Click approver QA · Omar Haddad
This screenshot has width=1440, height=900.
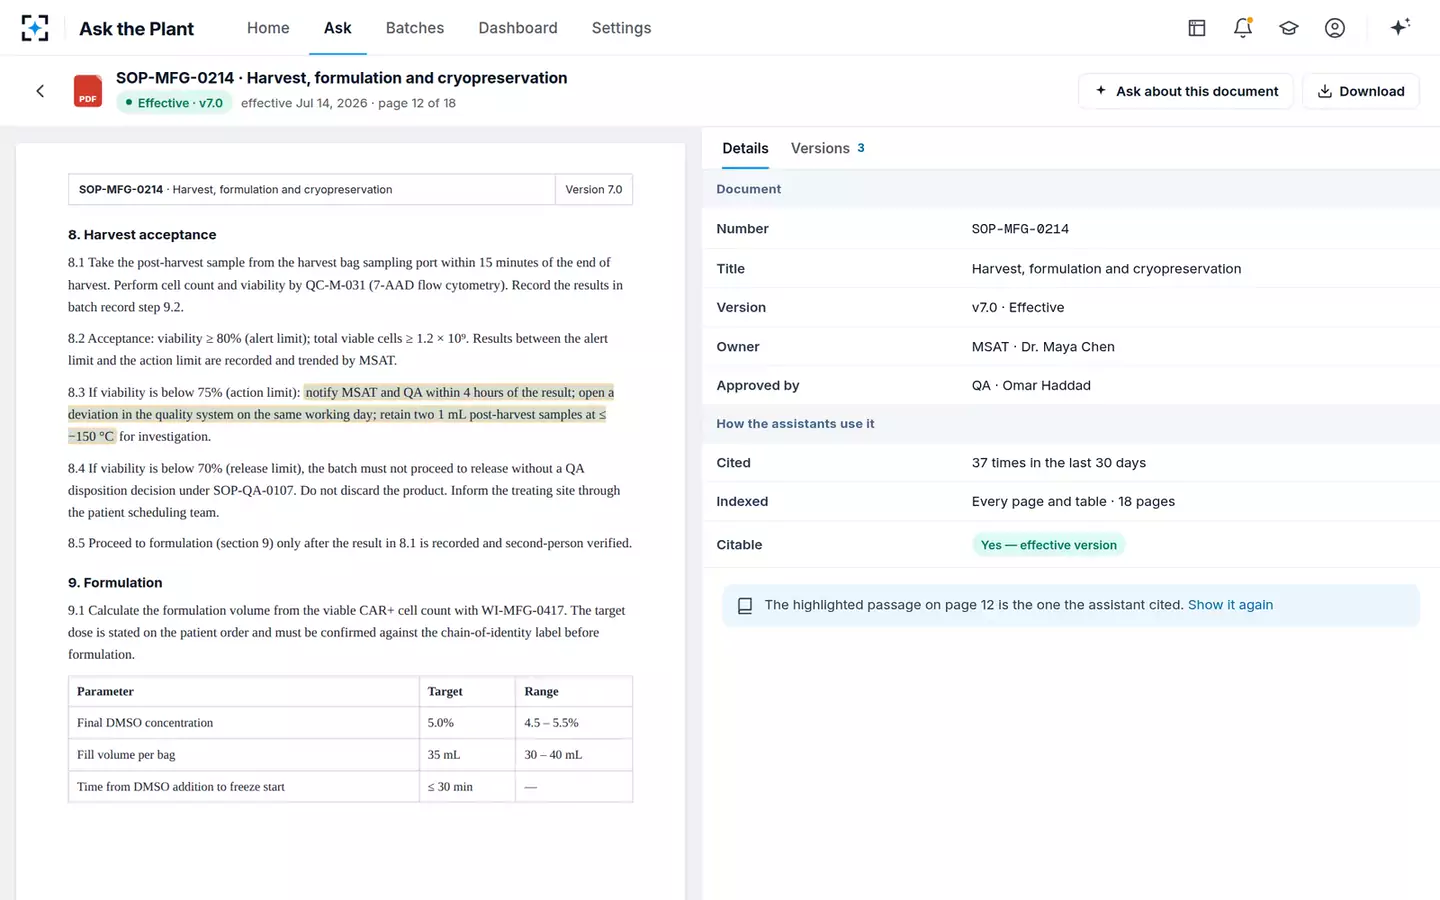[x=1031, y=385]
